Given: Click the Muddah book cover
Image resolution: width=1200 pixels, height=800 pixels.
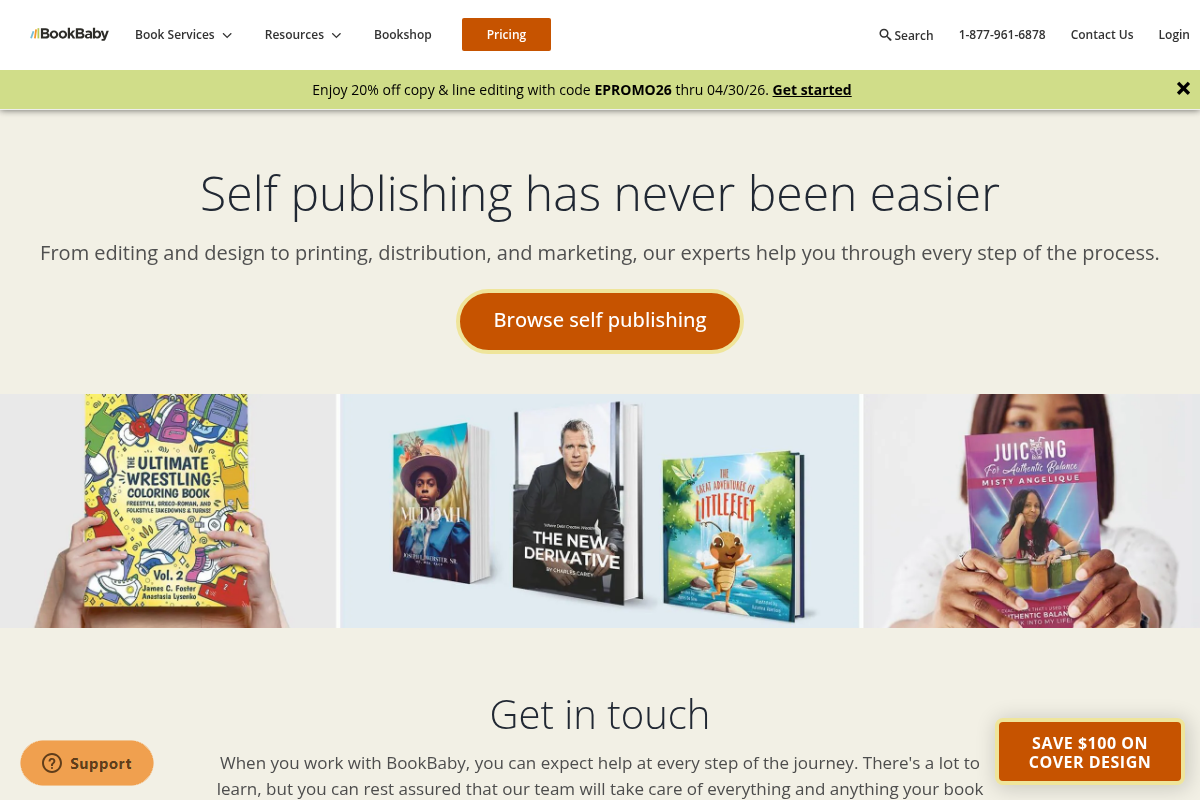Looking at the screenshot, I should point(440,503).
